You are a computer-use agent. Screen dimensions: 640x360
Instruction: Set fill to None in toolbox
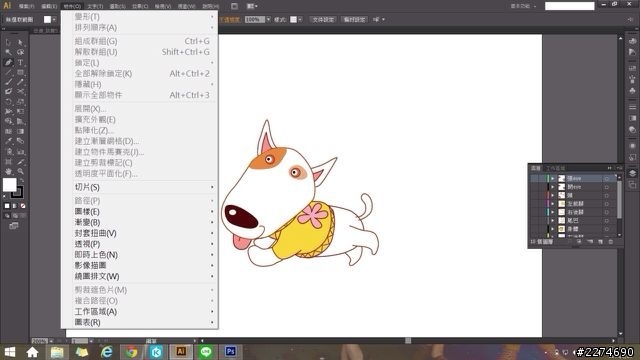23,206
